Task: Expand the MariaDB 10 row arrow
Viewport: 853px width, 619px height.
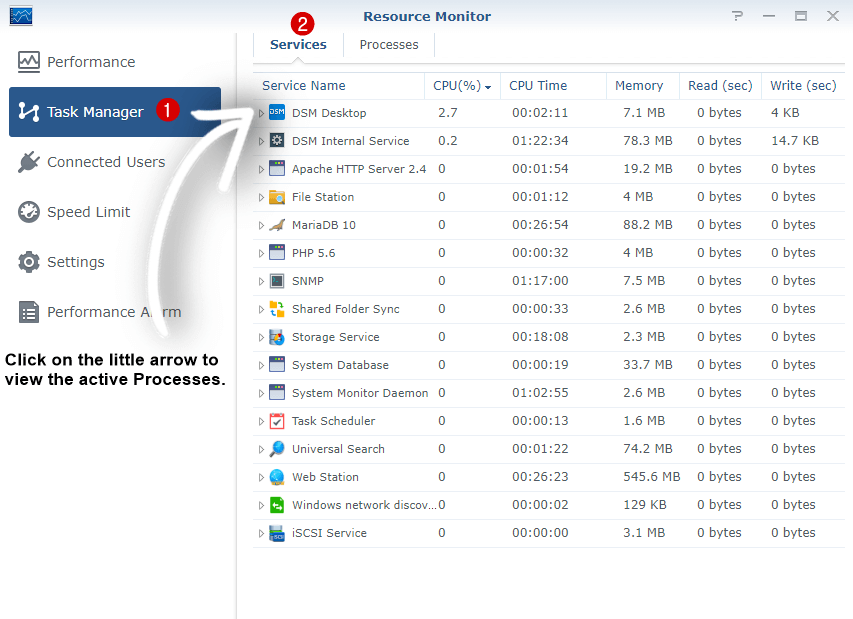Action: [261, 225]
